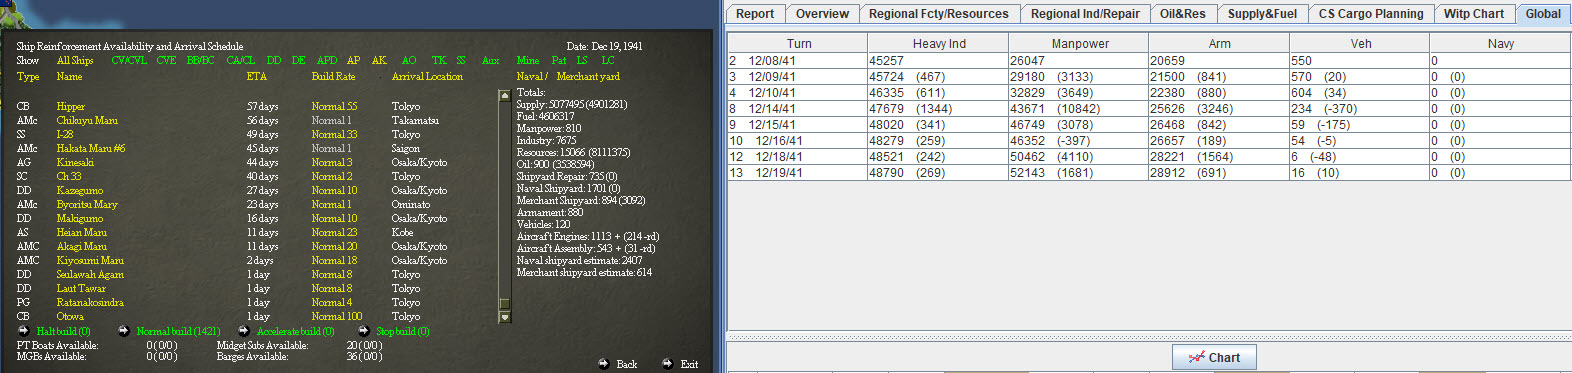Screen dimensions: 1572x373
Task: Sort ship list by Build Rate header
Action: pyautogui.click(x=333, y=77)
